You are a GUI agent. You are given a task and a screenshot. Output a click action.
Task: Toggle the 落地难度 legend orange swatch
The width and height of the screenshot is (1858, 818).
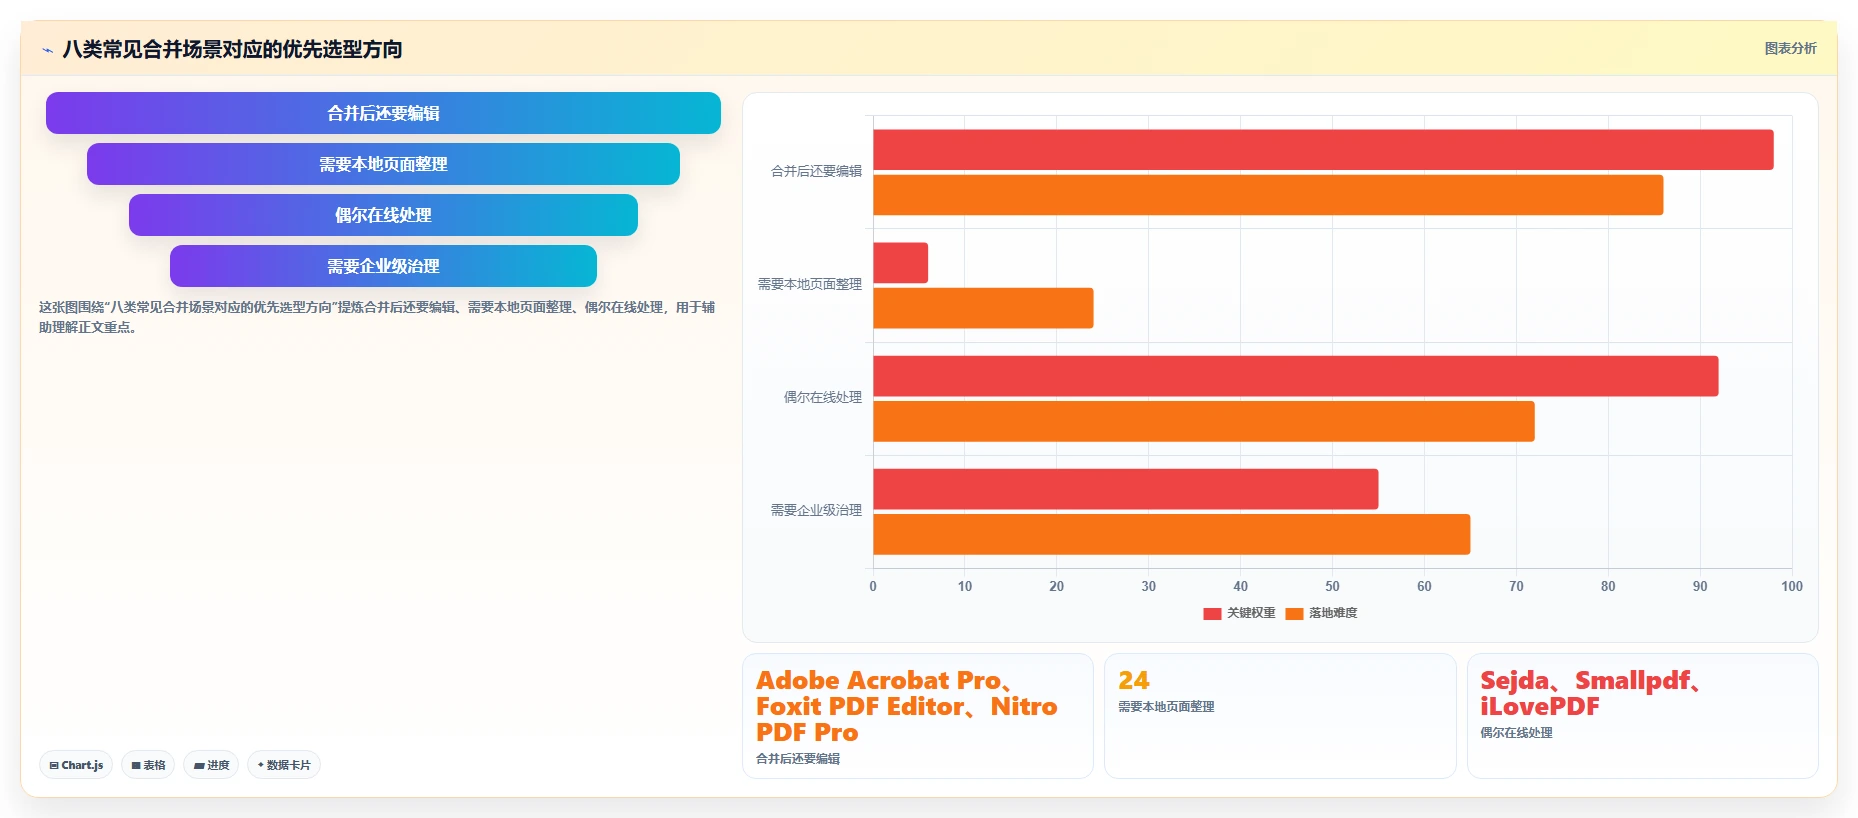click(1294, 613)
